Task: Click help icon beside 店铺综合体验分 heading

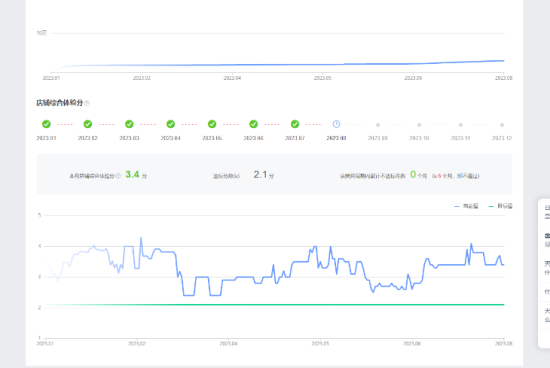Action: 87,103
